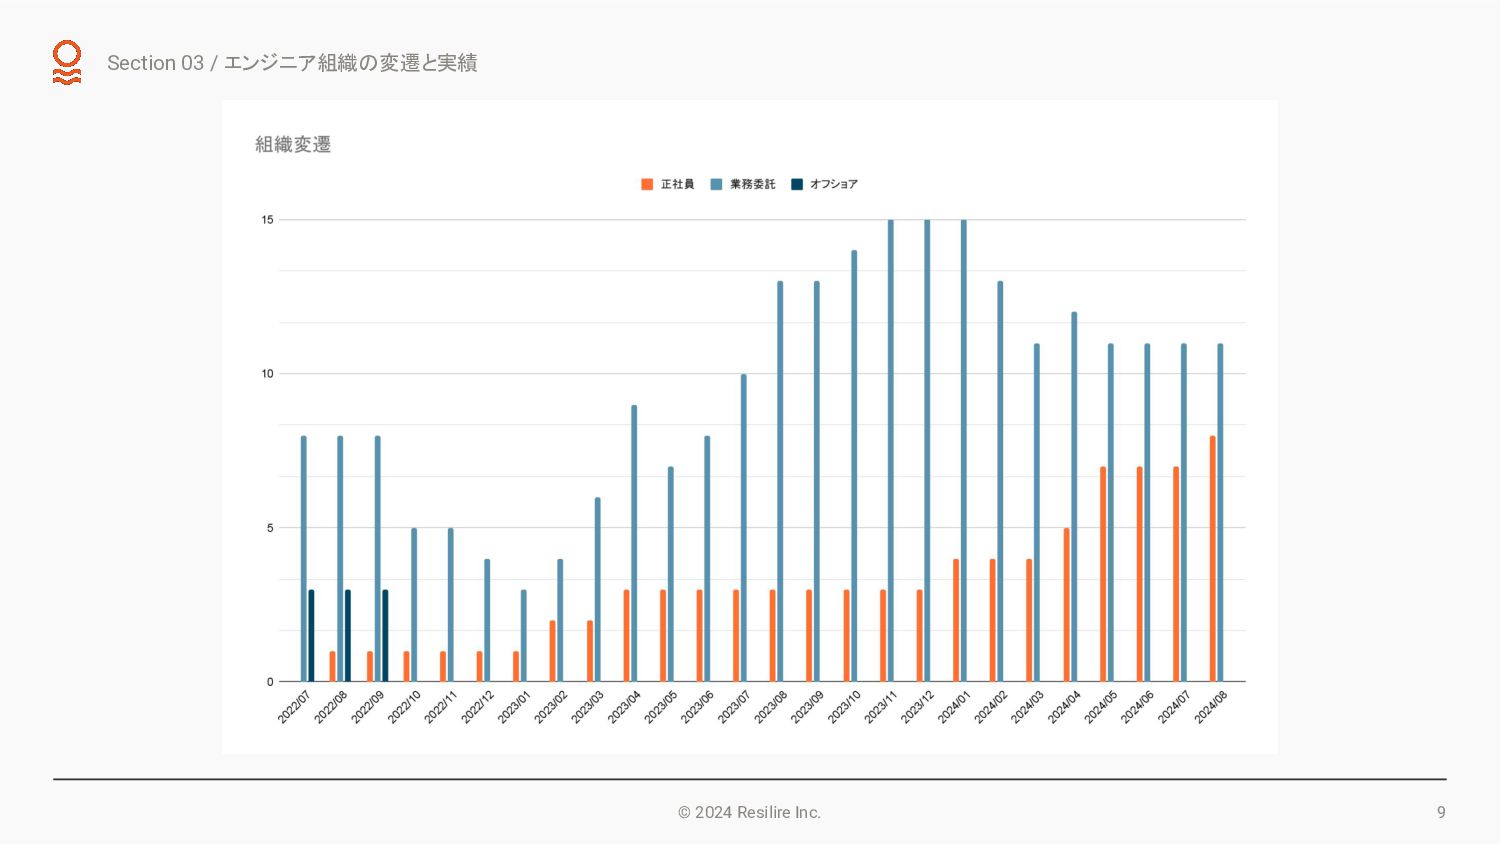Click the 2024/04 x-axis label
Viewport: 1500px width, 844px height.
click(1064, 707)
